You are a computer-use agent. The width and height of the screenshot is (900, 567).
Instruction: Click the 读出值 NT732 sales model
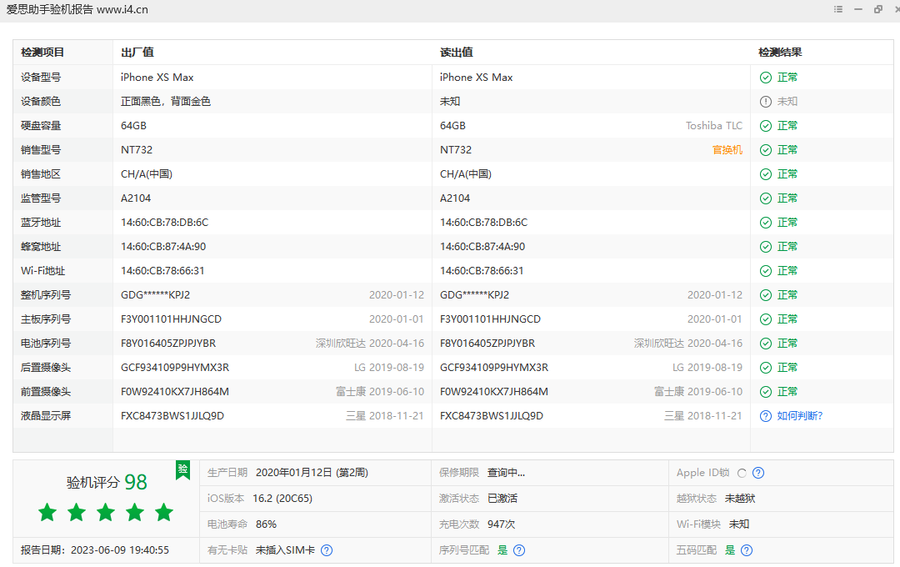click(456, 150)
